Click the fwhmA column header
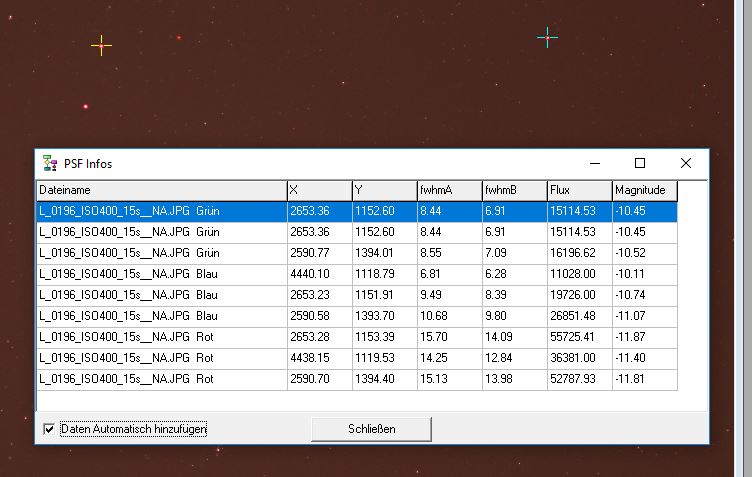This screenshot has width=752, height=477. (448, 190)
